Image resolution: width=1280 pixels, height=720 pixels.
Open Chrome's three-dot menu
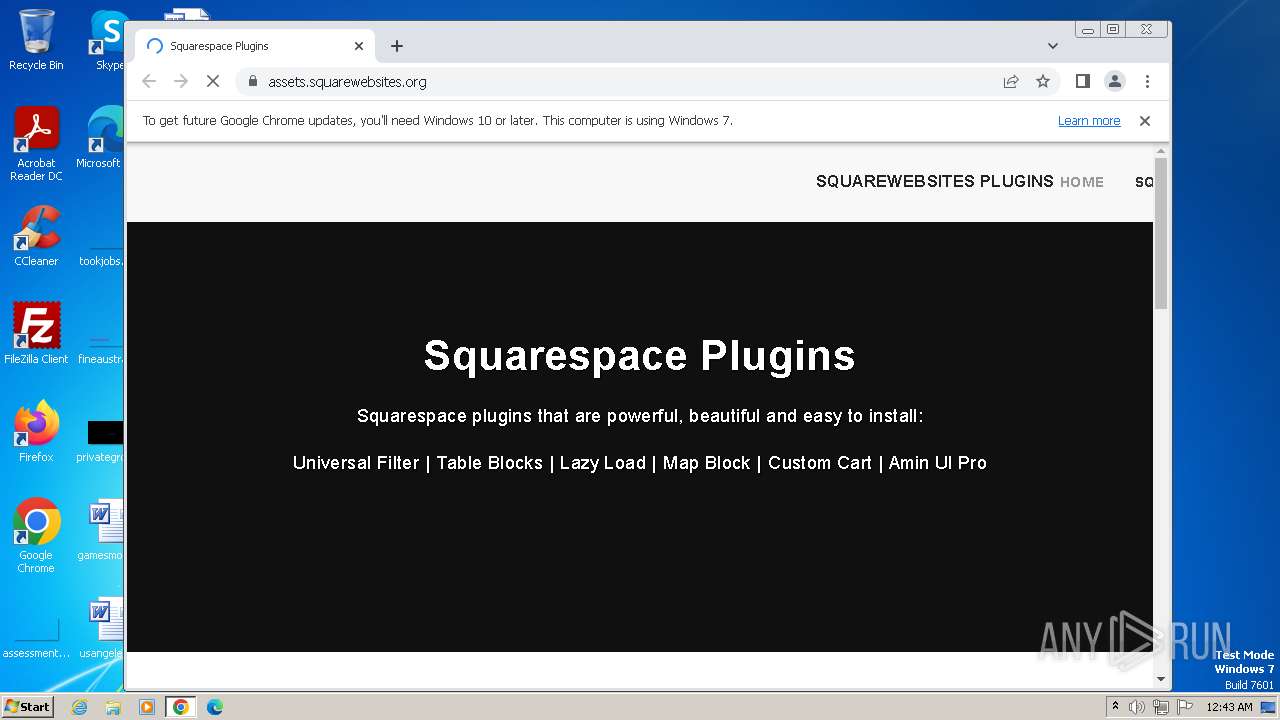pos(1147,82)
